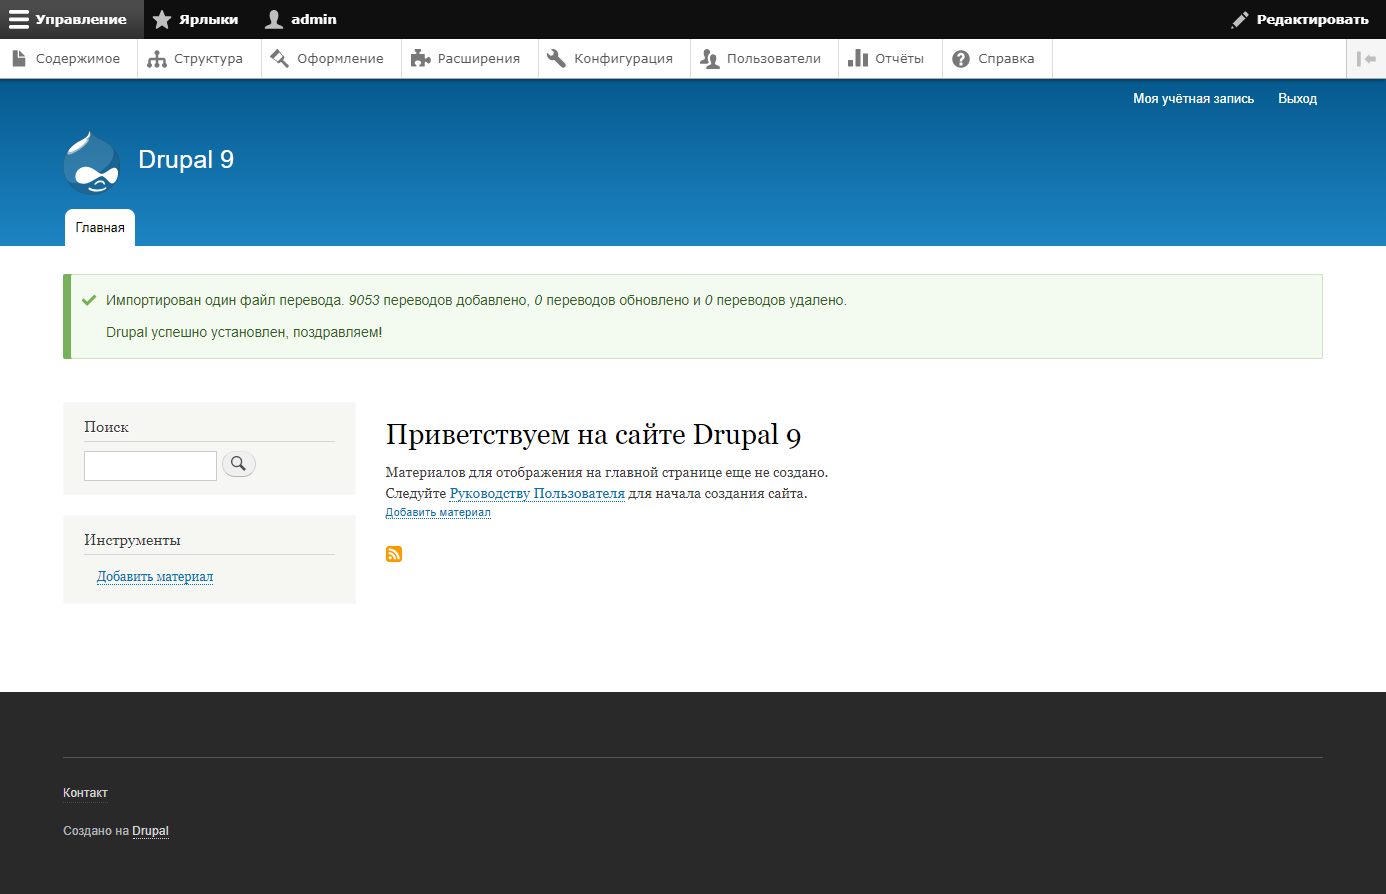The image size is (1386, 894).
Task: Click the Drupal drop logo
Action: 92,161
